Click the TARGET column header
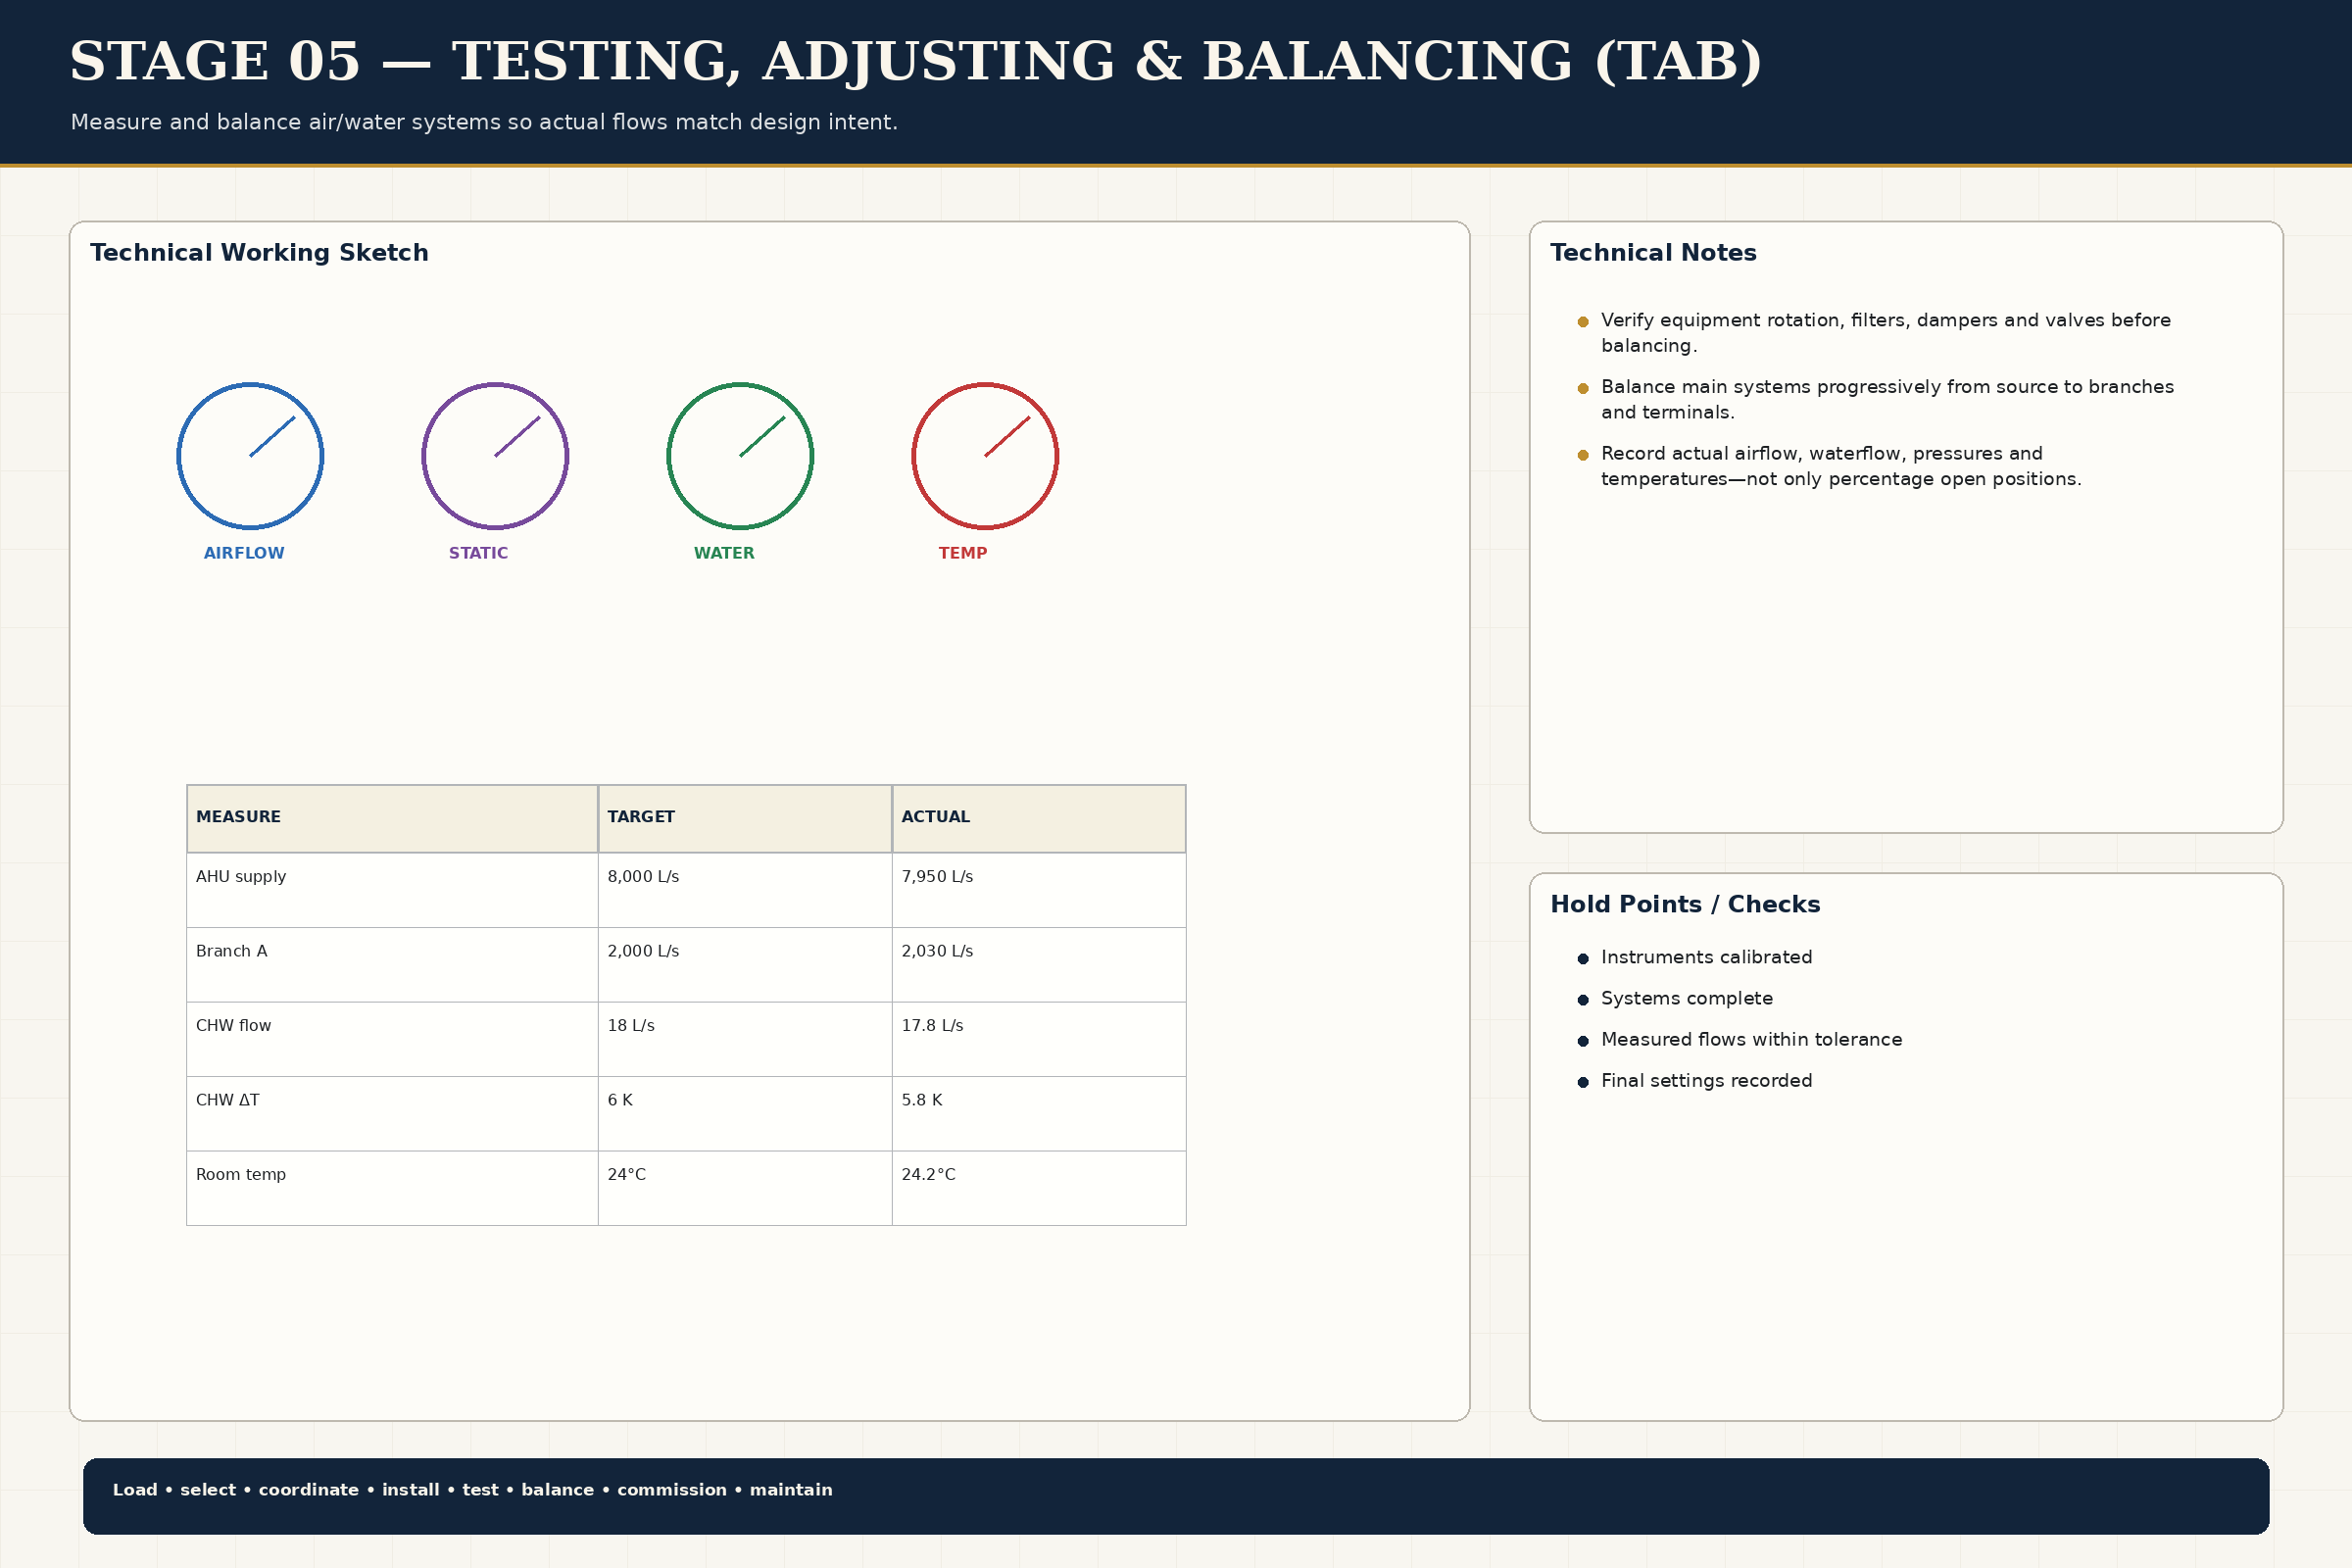 point(745,818)
